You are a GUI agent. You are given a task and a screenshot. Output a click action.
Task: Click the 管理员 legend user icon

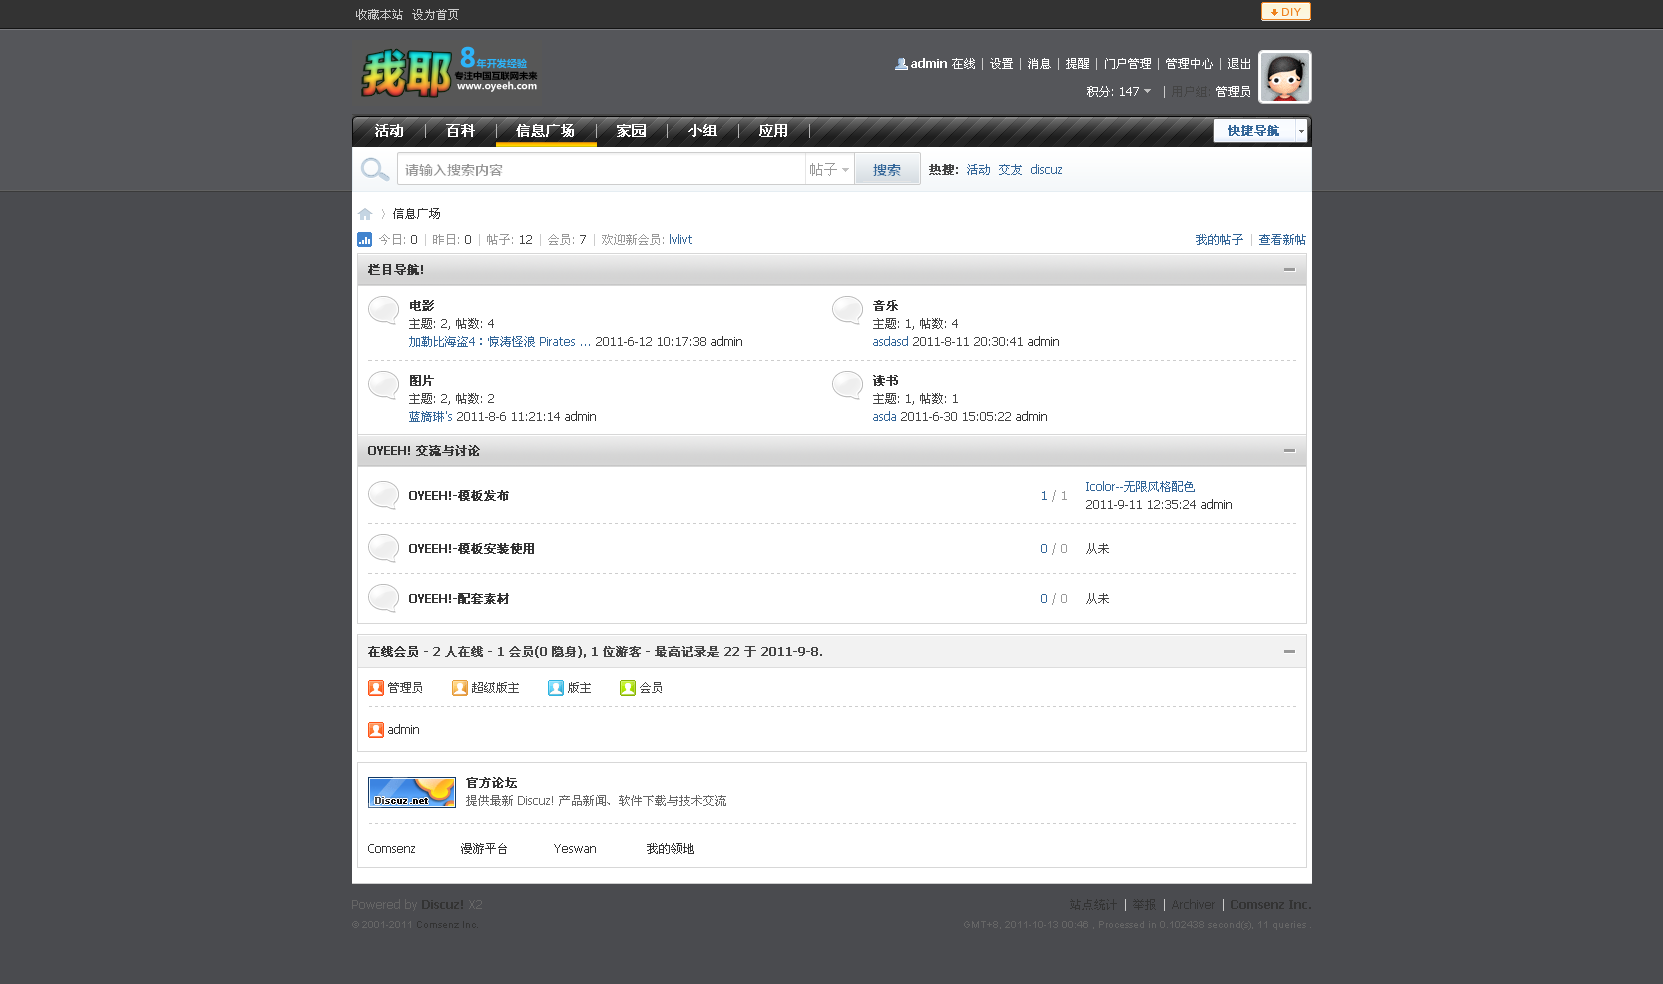[x=376, y=688]
